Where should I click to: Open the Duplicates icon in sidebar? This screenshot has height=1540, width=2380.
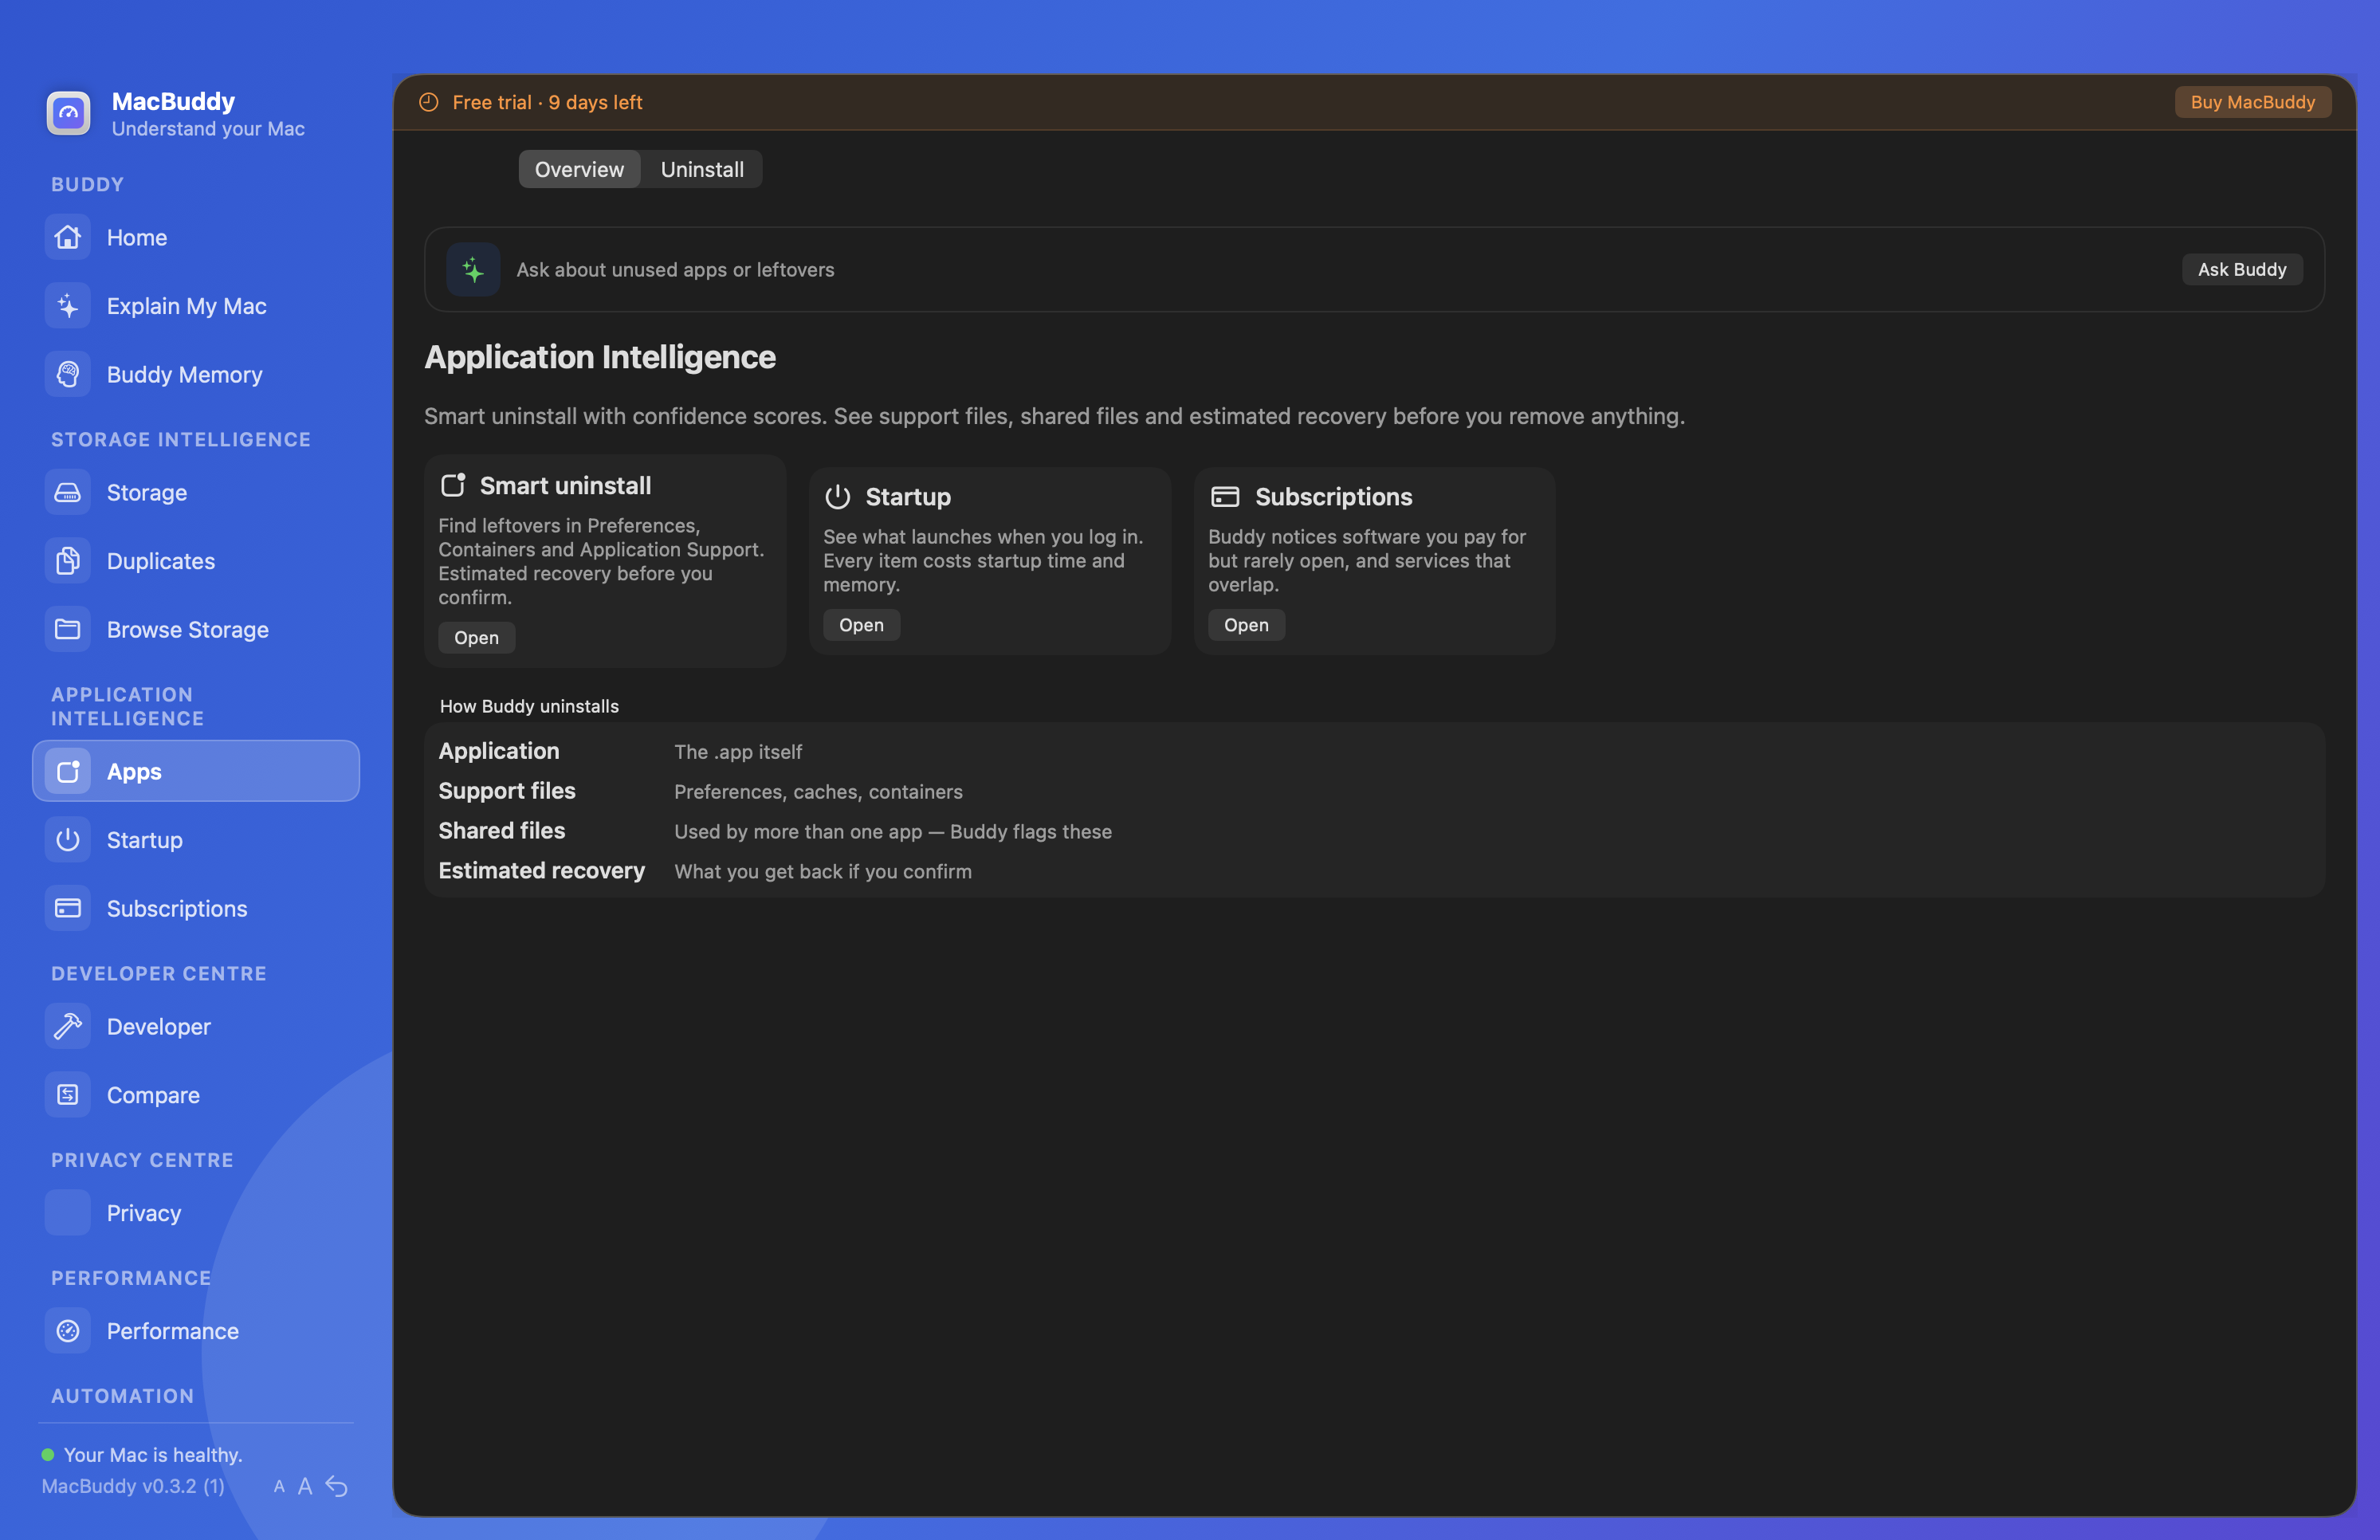click(x=68, y=561)
